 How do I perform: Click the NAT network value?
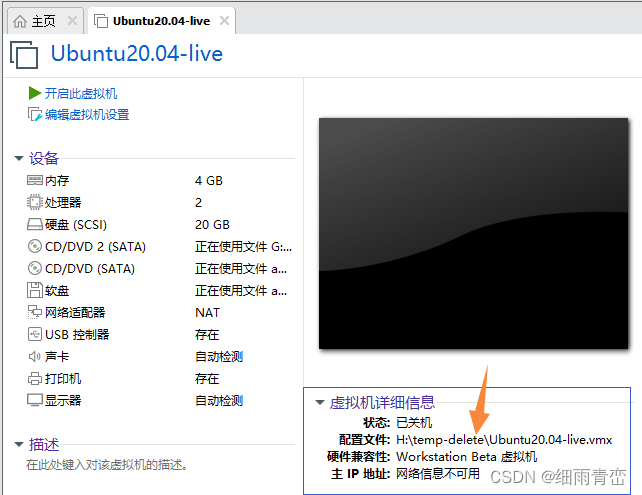[207, 313]
